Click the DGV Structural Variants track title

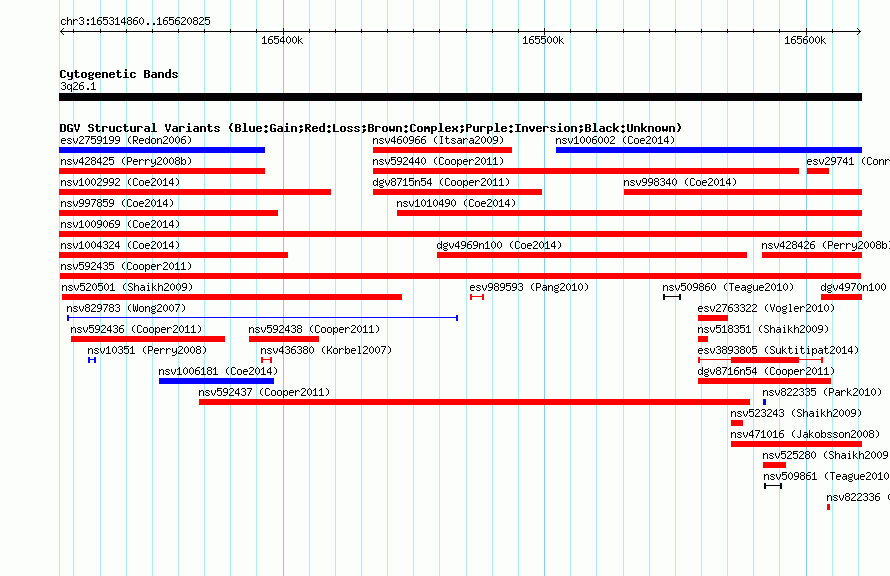371,128
